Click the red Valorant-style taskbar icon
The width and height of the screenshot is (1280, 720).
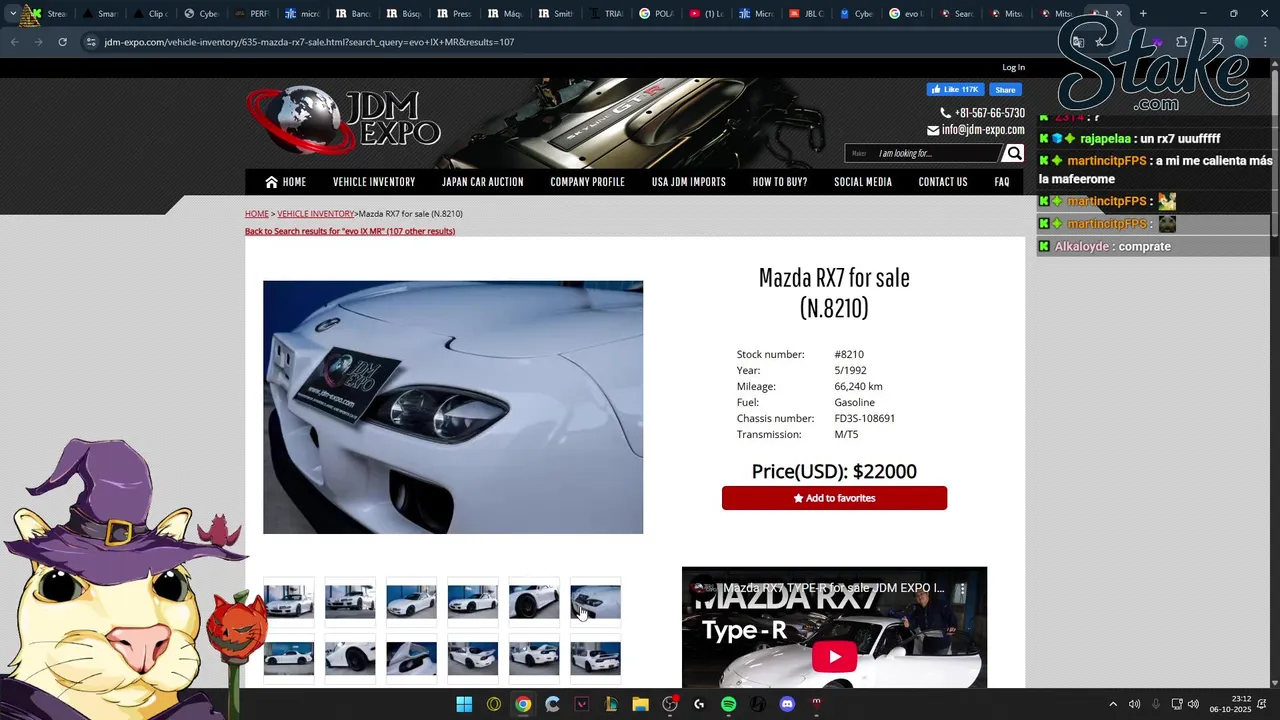point(582,704)
